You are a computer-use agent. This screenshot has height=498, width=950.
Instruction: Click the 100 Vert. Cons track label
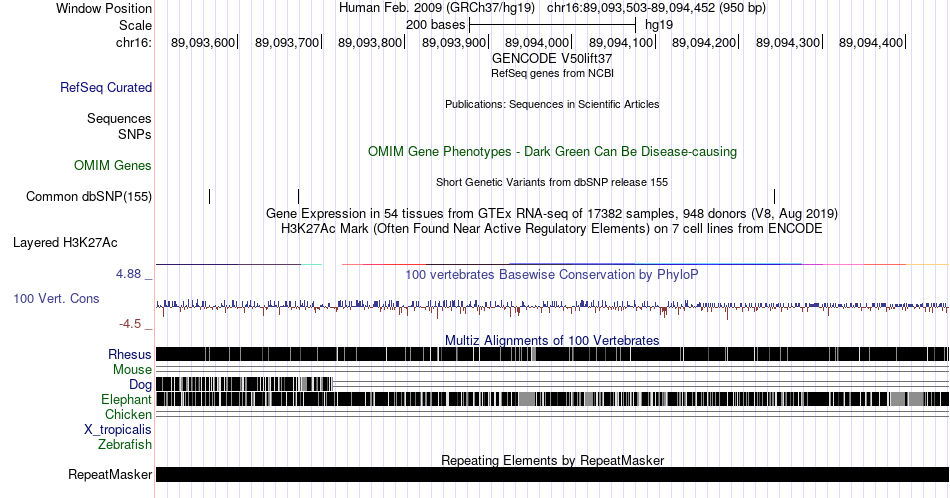click(56, 298)
